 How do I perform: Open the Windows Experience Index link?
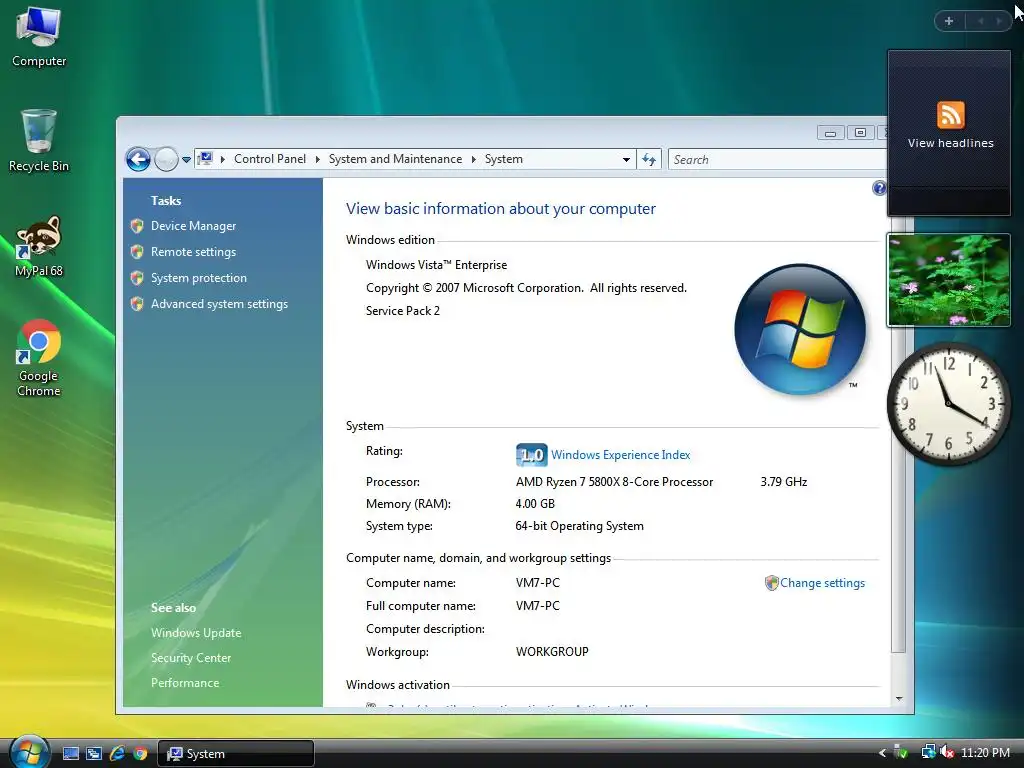[620, 455]
